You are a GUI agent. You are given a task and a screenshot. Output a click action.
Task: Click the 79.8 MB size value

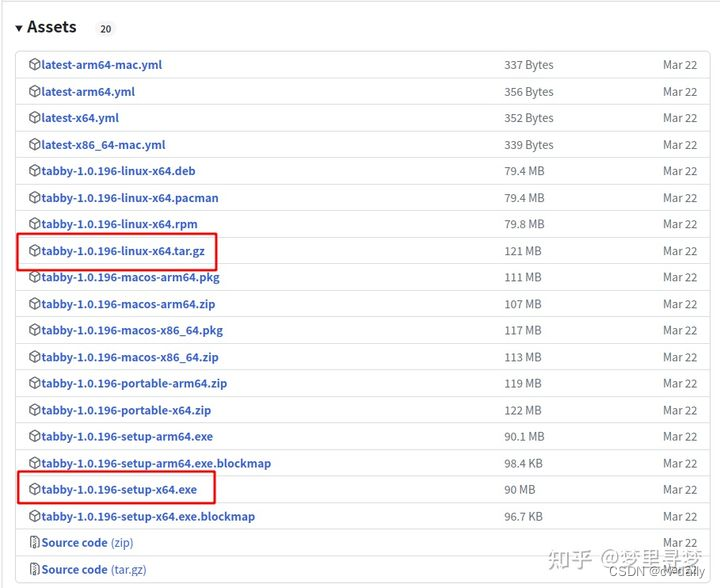pos(524,224)
